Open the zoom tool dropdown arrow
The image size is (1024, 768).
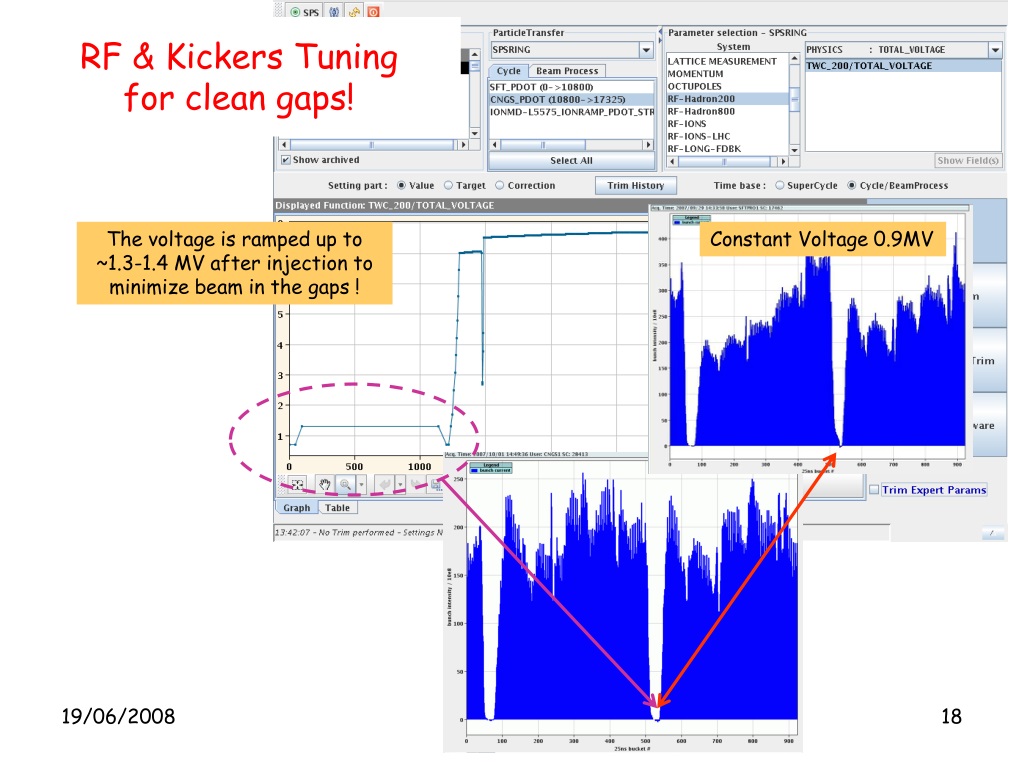(x=362, y=485)
